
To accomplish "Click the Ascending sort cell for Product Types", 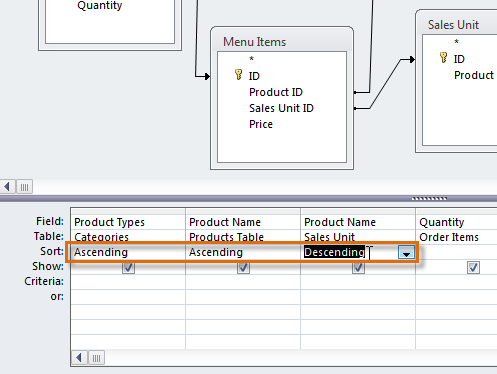I will click(x=128, y=252).
